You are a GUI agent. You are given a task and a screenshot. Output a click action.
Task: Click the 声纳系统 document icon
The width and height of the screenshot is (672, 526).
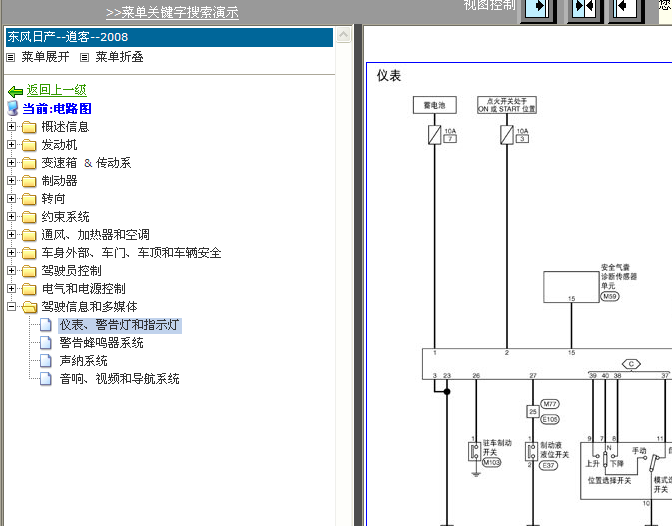click(46, 361)
